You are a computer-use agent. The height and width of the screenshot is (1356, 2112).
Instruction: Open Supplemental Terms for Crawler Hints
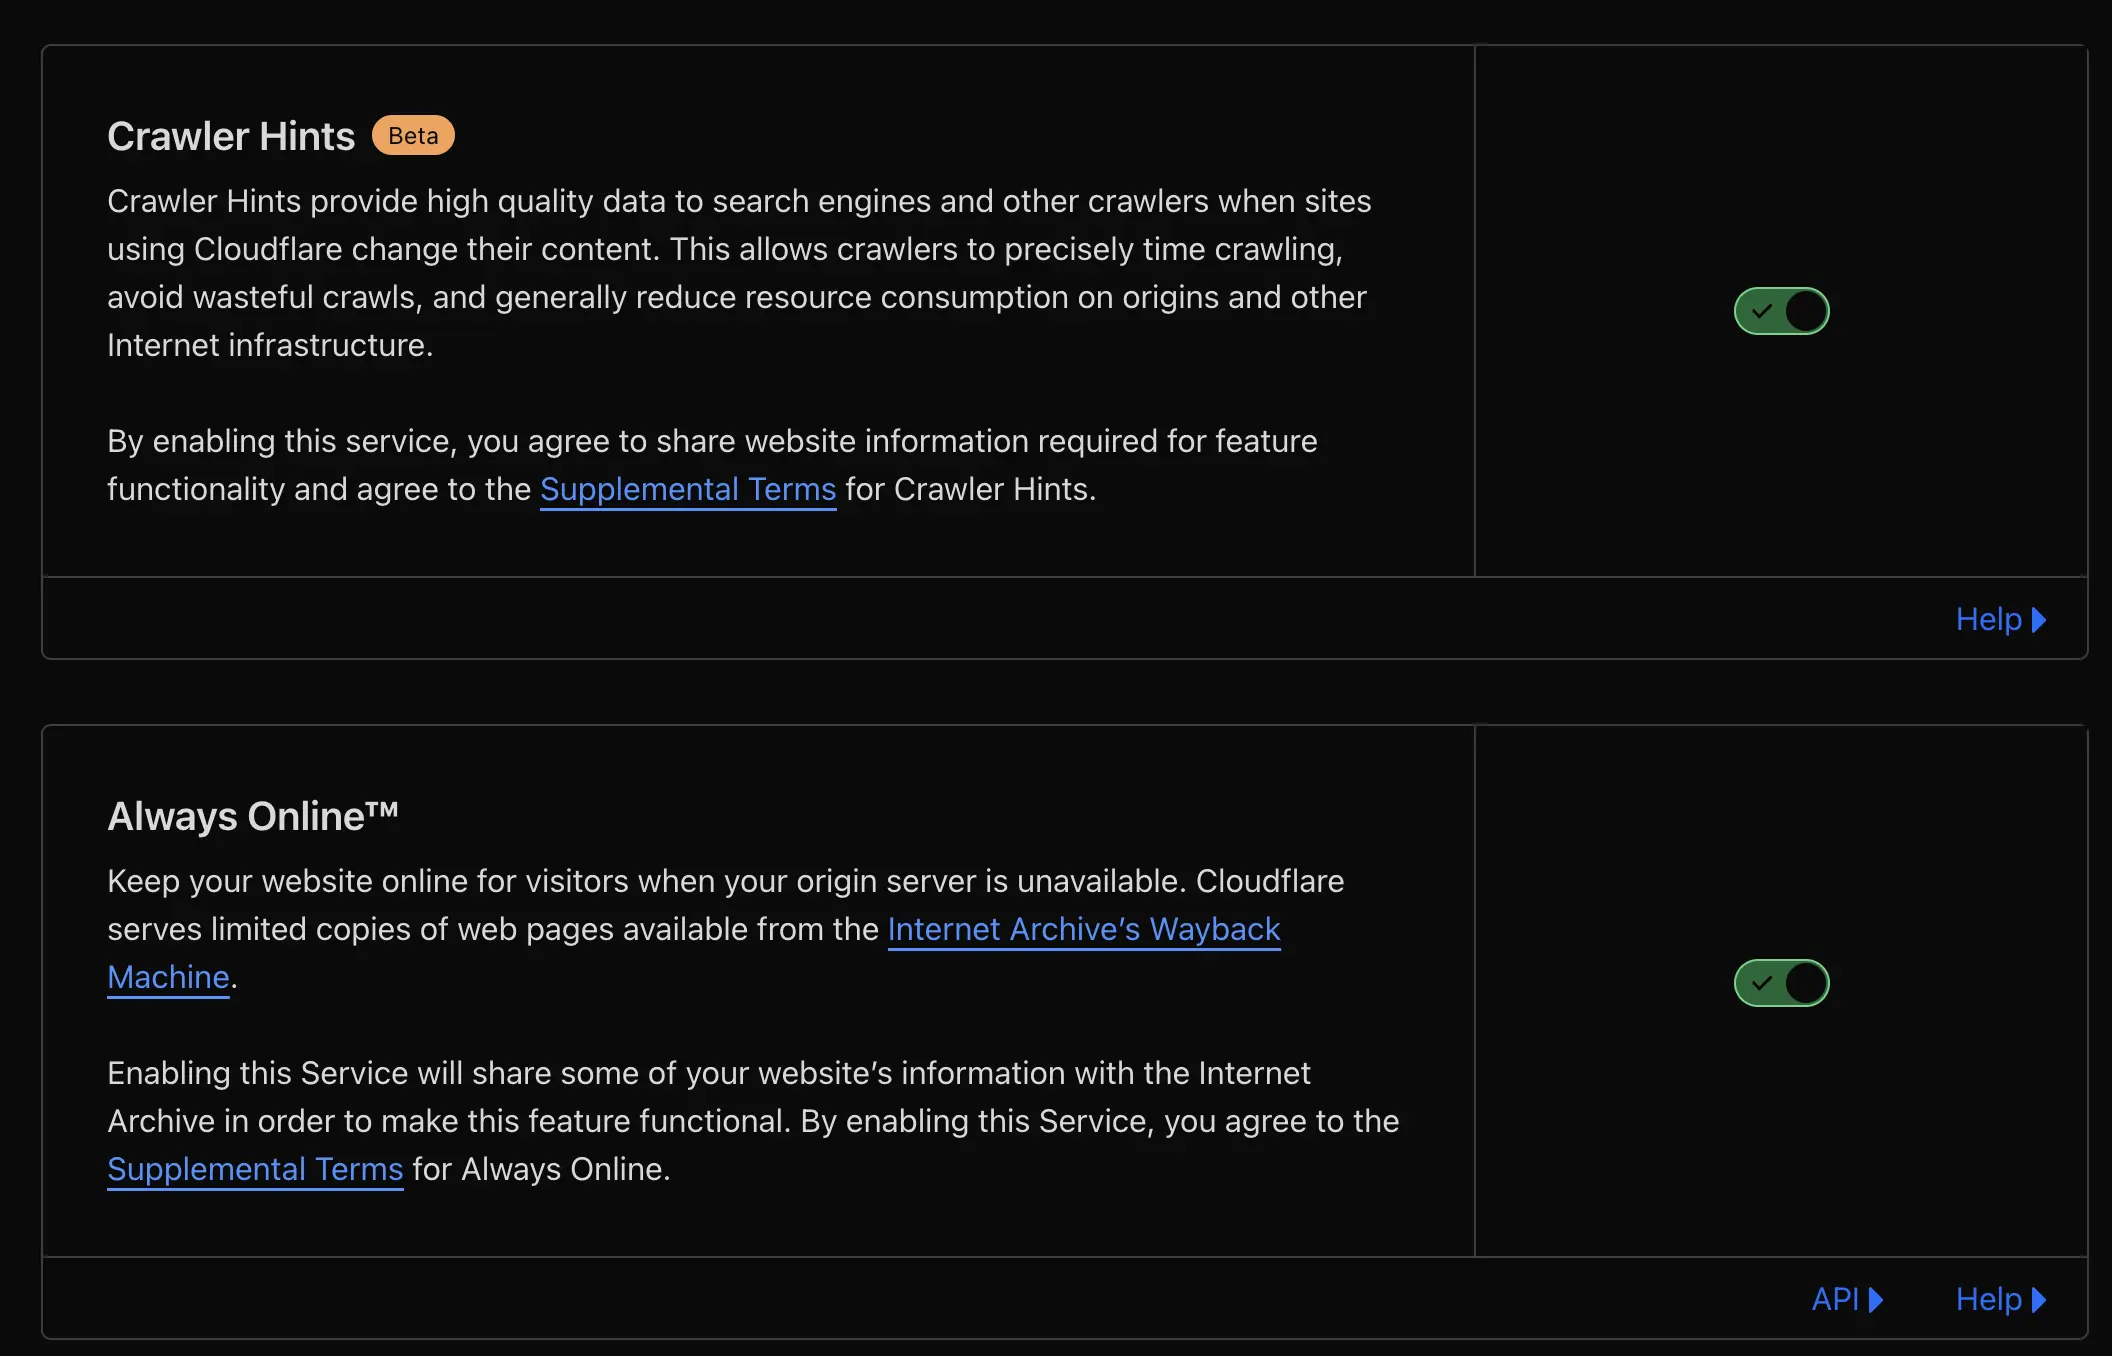point(688,489)
